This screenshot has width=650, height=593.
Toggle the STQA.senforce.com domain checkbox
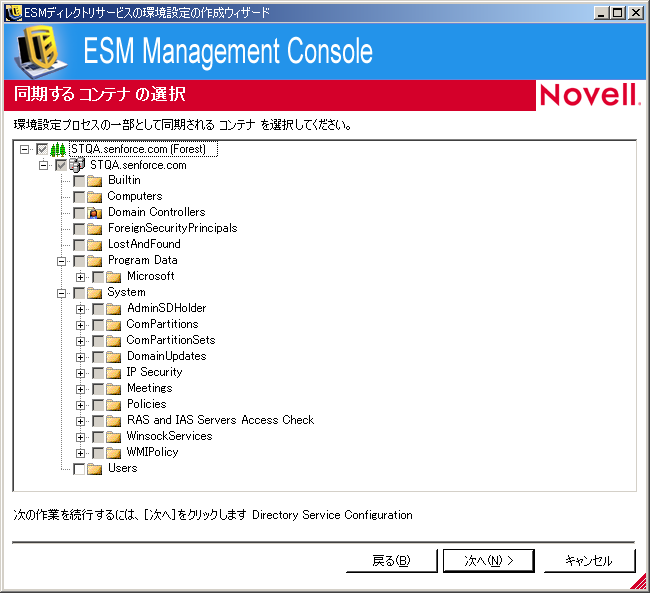[61, 165]
